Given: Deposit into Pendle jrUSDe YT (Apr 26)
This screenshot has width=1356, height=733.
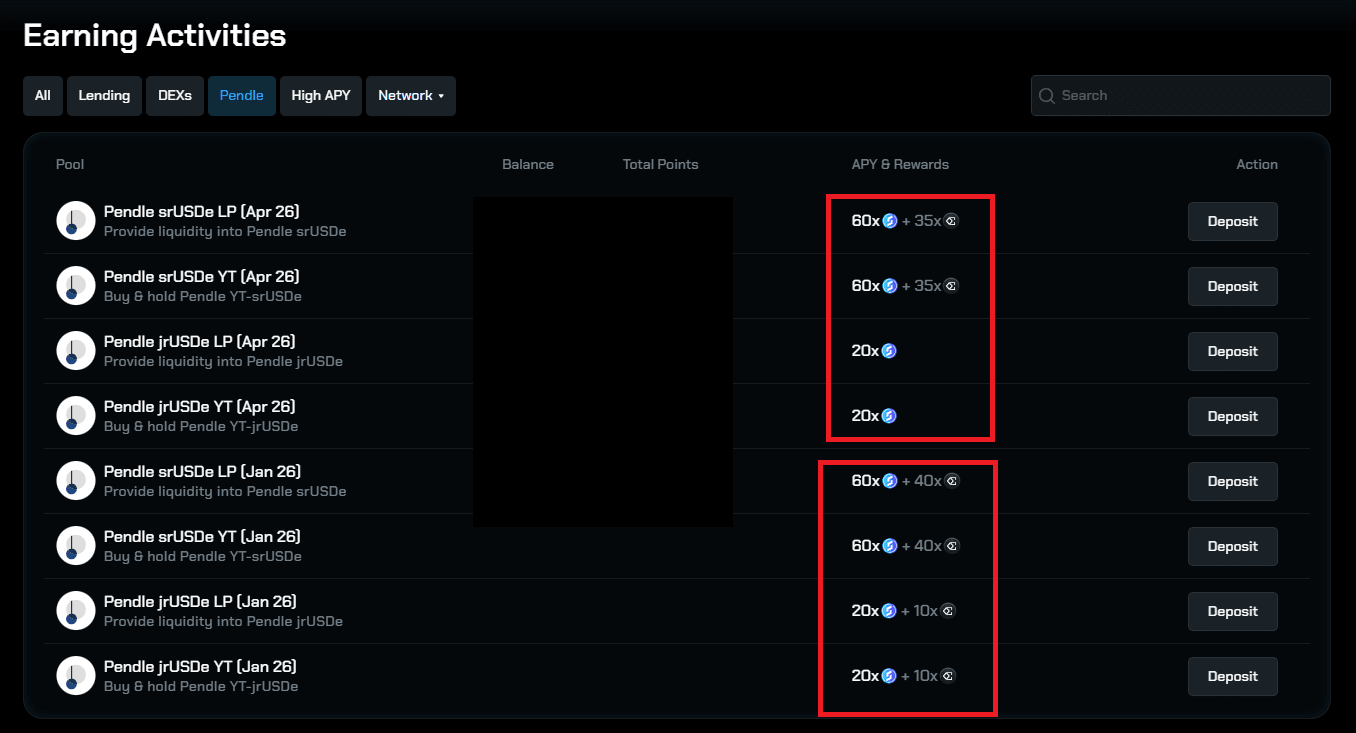Looking at the screenshot, I should (1233, 416).
